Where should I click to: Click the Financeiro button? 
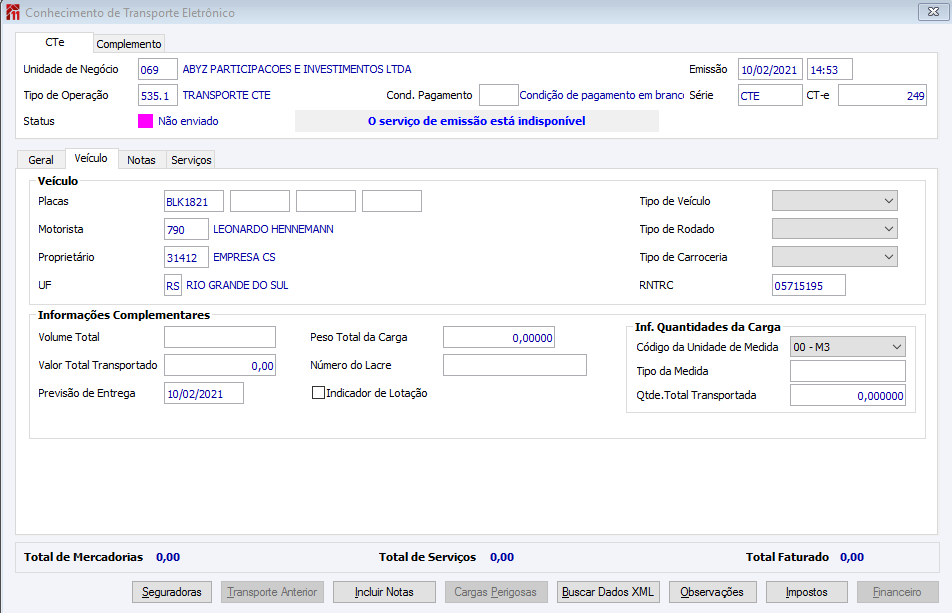(x=897, y=592)
